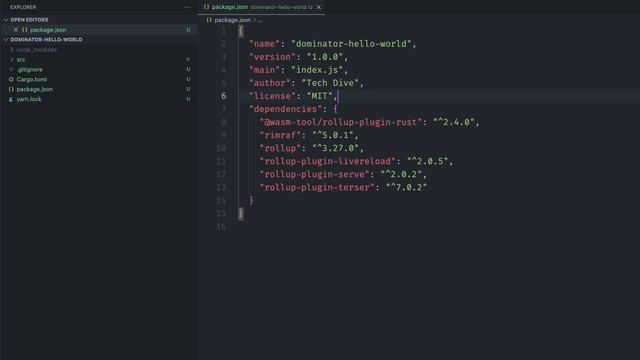Click the "^7.0.2" version value
The width and height of the screenshot is (640, 360).
pos(406,187)
